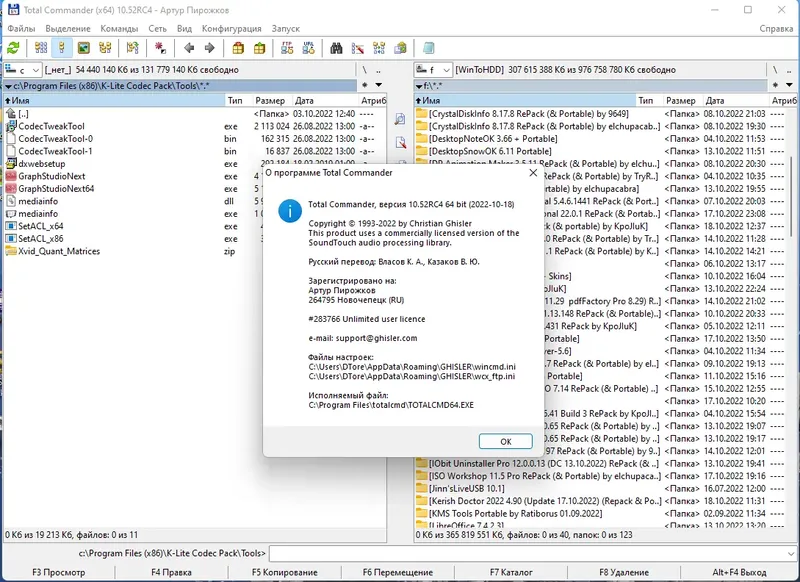Sort right panel by Дата column
The width and height of the screenshot is (800, 582).
point(735,100)
